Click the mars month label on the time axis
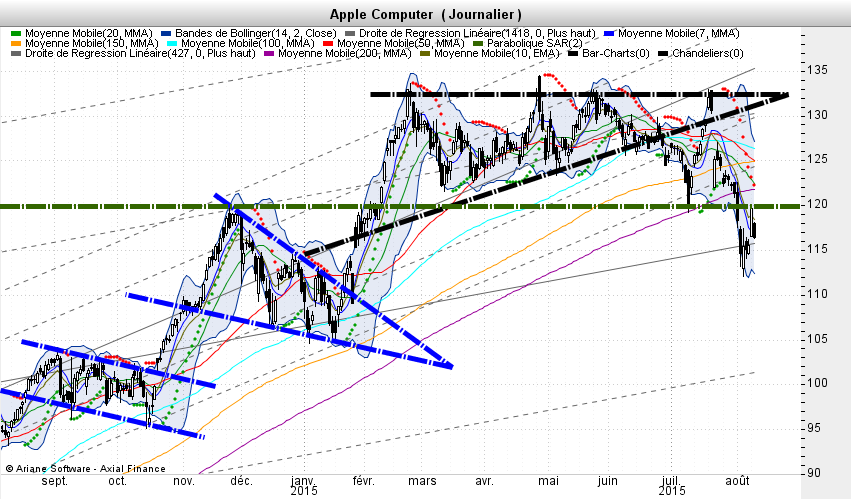 [x=422, y=482]
